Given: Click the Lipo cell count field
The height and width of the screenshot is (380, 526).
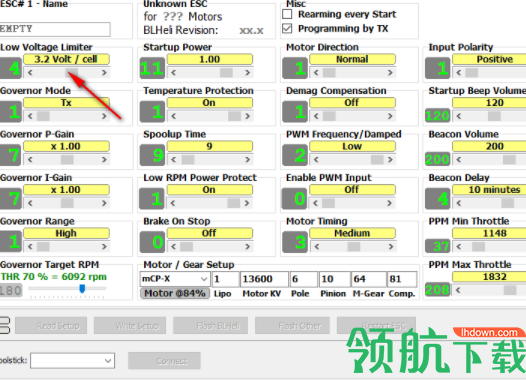Looking at the screenshot, I should [225, 279].
